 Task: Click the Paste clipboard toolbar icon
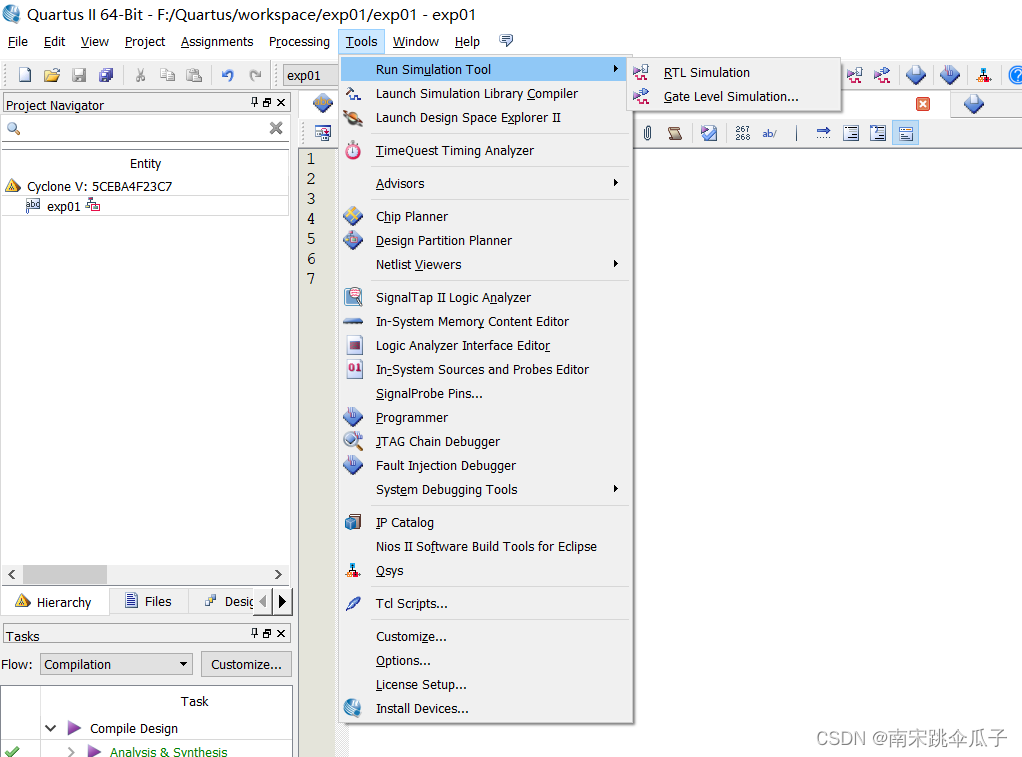coord(194,75)
